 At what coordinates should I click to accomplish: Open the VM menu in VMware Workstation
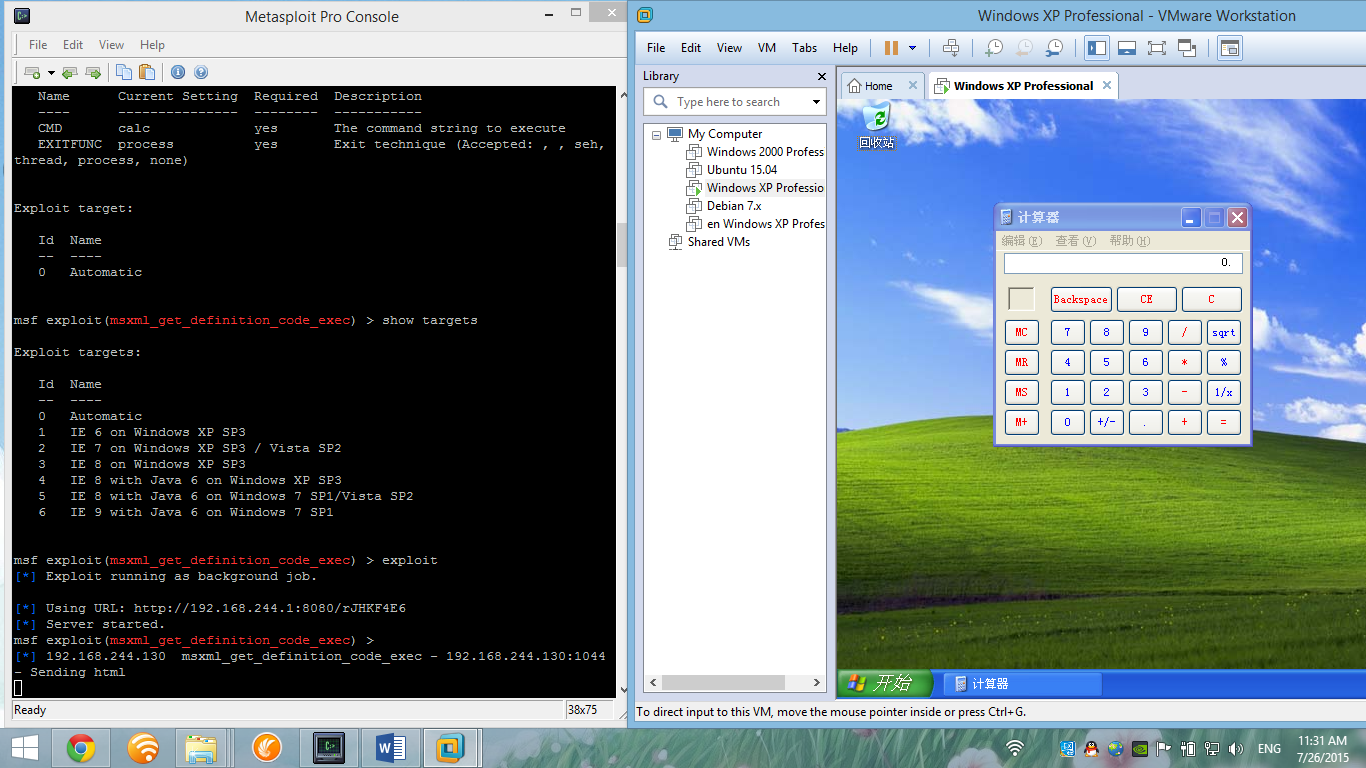click(x=767, y=48)
